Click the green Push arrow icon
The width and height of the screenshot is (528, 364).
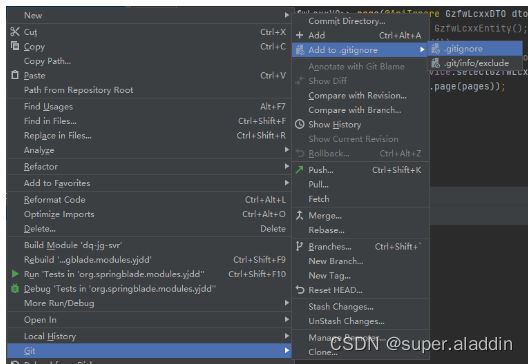pyautogui.click(x=299, y=169)
